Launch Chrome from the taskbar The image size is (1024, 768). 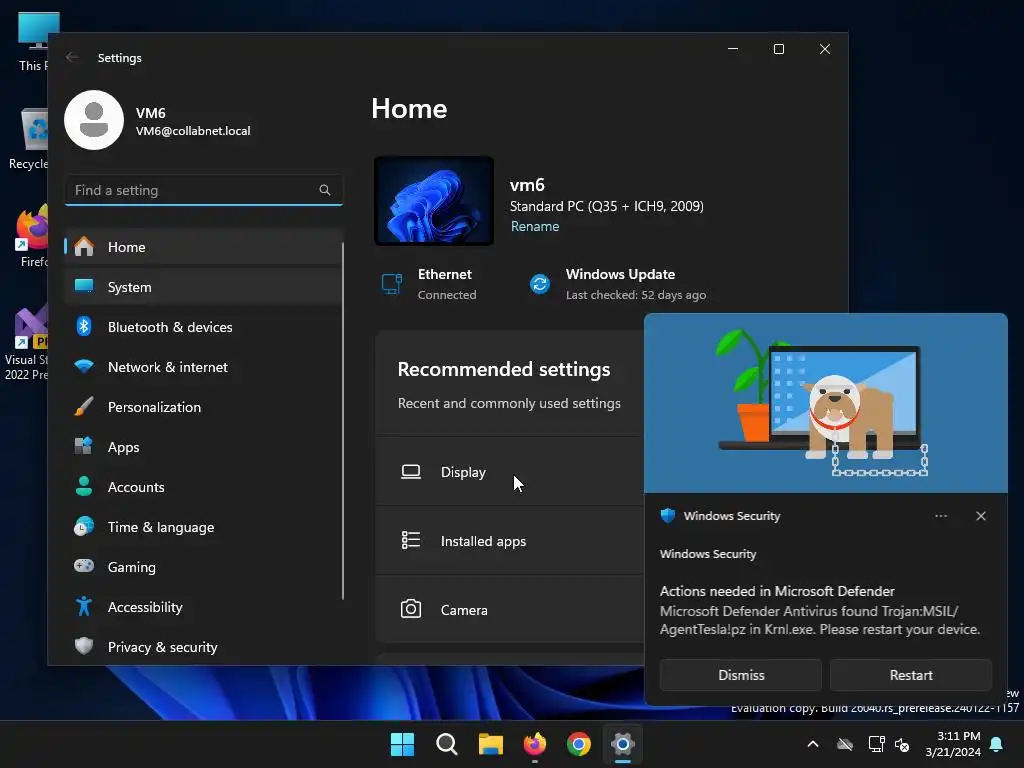[x=579, y=744]
